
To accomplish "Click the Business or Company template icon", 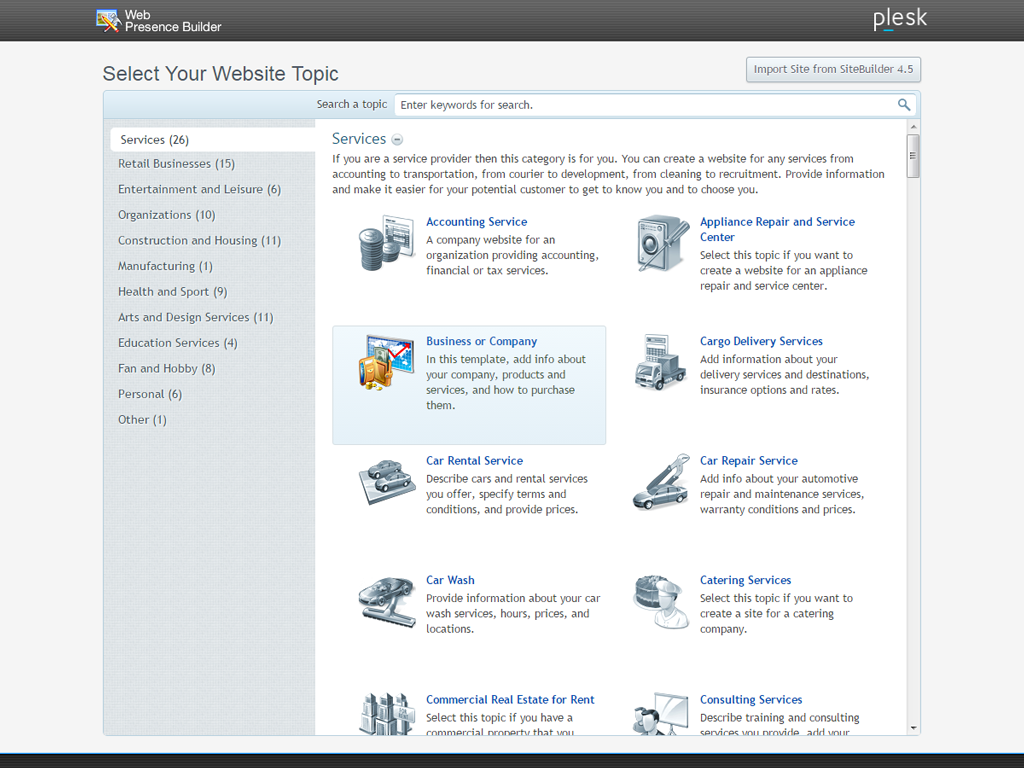I will pos(387,363).
